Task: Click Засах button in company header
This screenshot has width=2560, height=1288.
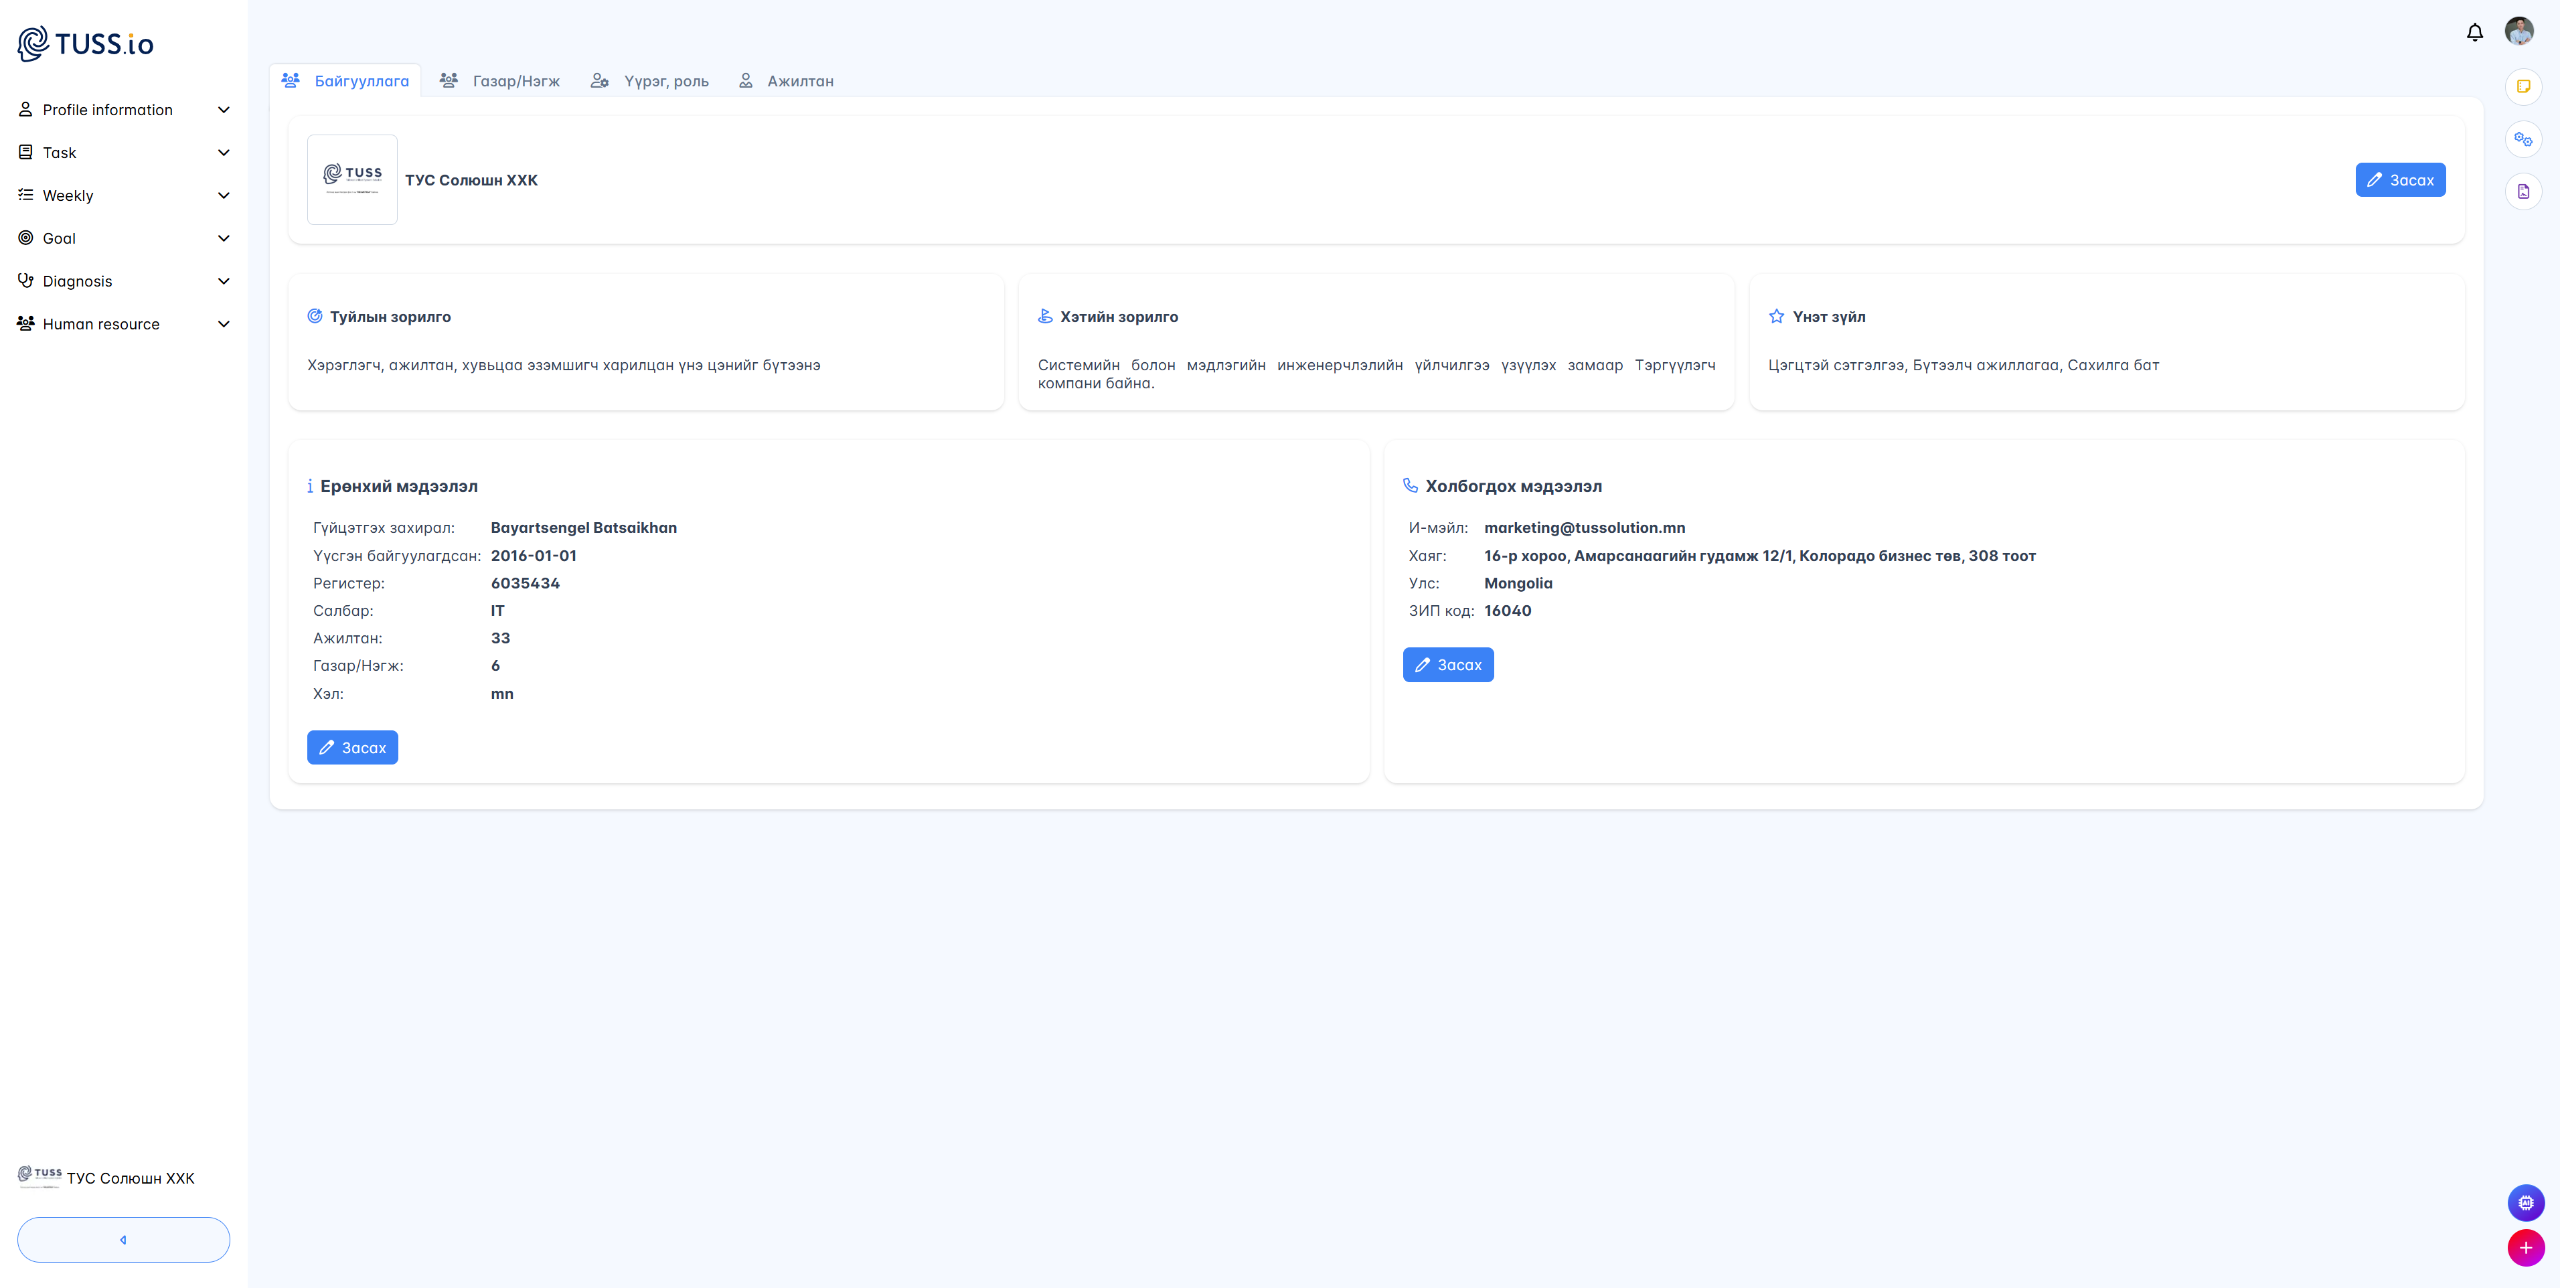Action: (x=2399, y=180)
